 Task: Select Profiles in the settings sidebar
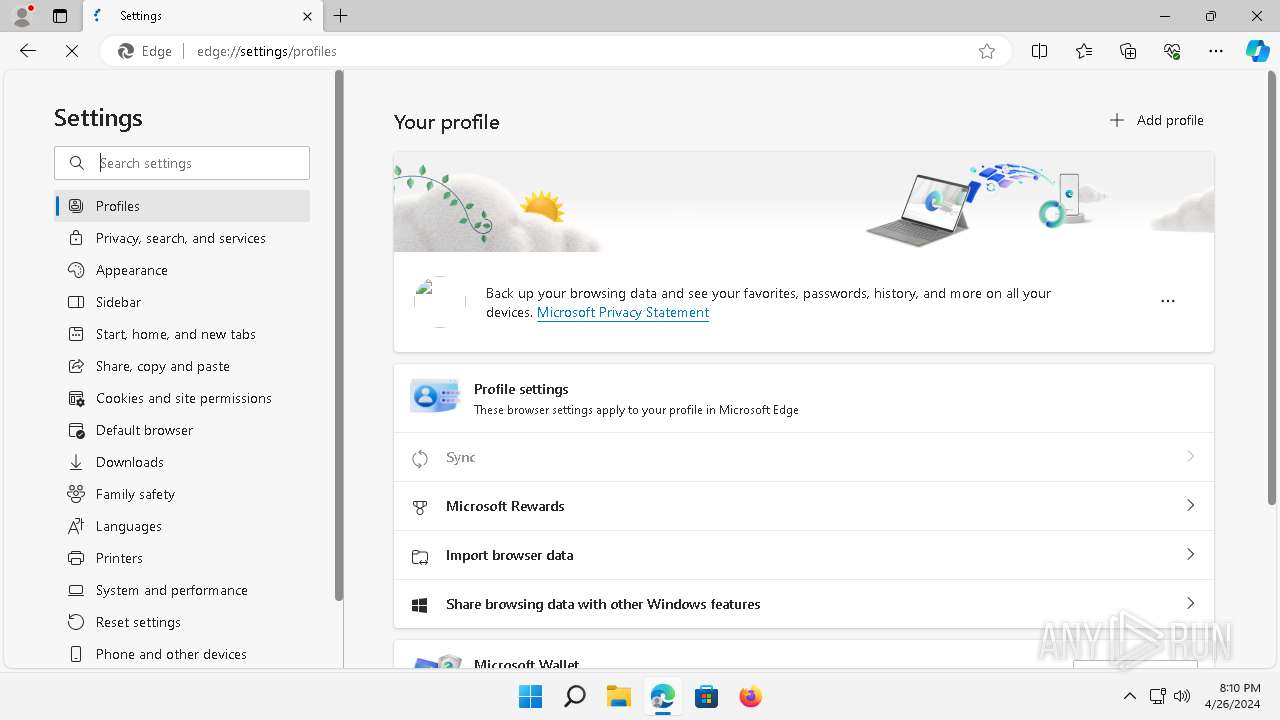(182, 206)
